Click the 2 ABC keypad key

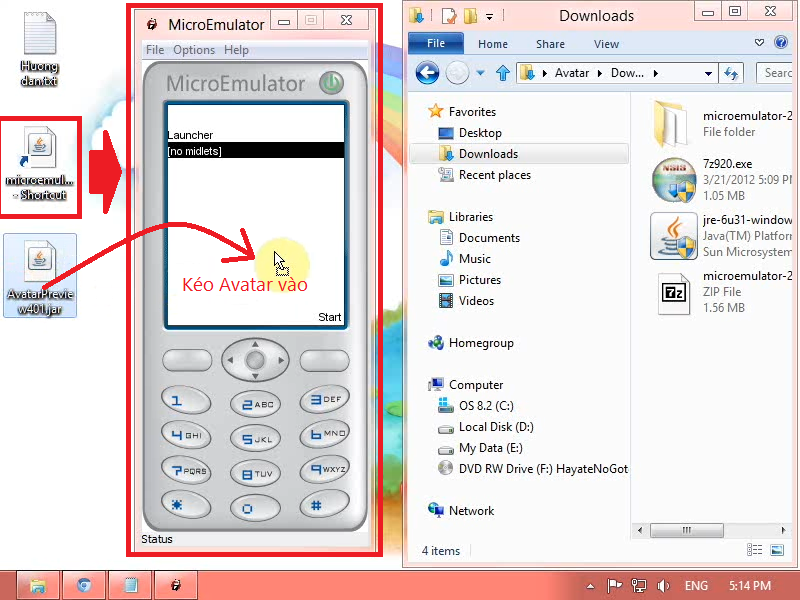click(256, 405)
